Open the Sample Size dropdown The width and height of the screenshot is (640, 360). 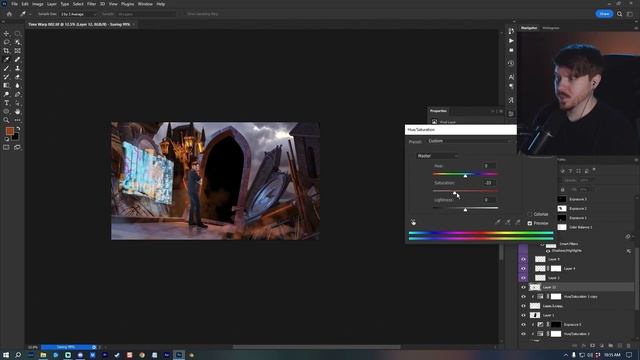click(x=79, y=14)
